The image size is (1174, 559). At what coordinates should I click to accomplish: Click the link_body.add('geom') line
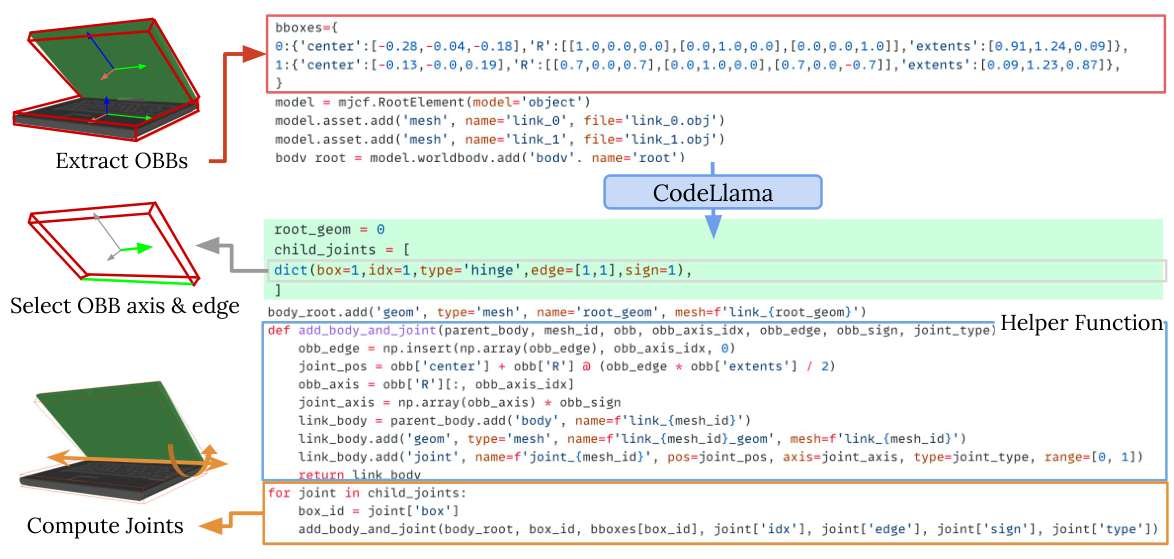[633, 439]
